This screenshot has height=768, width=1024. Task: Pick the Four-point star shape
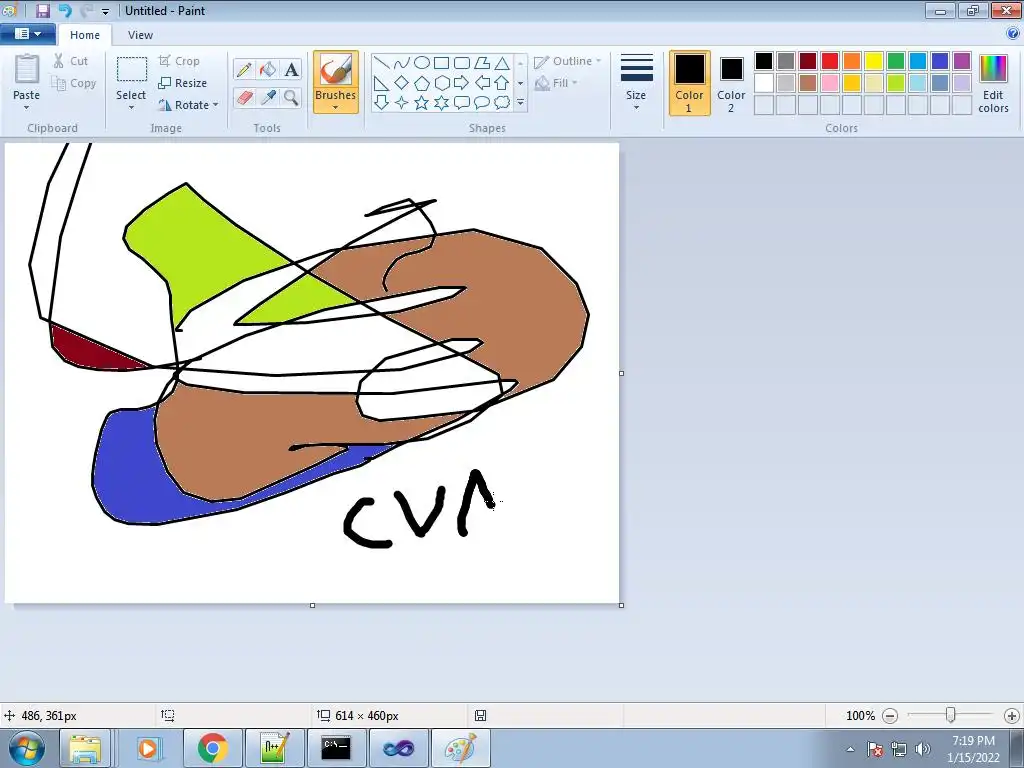[x=402, y=103]
